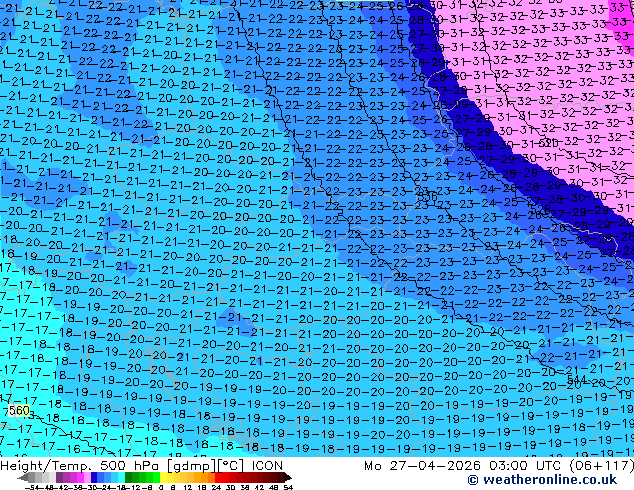Click the ICON model name label
The height and width of the screenshot is (490, 634).
267,466
